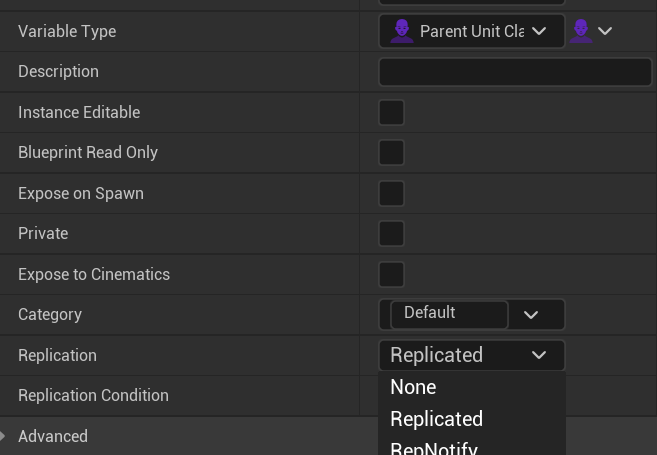Screen dimensions: 657x455
Task: Click the Variable Type label
Action: pyautogui.click(x=67, y=31)
